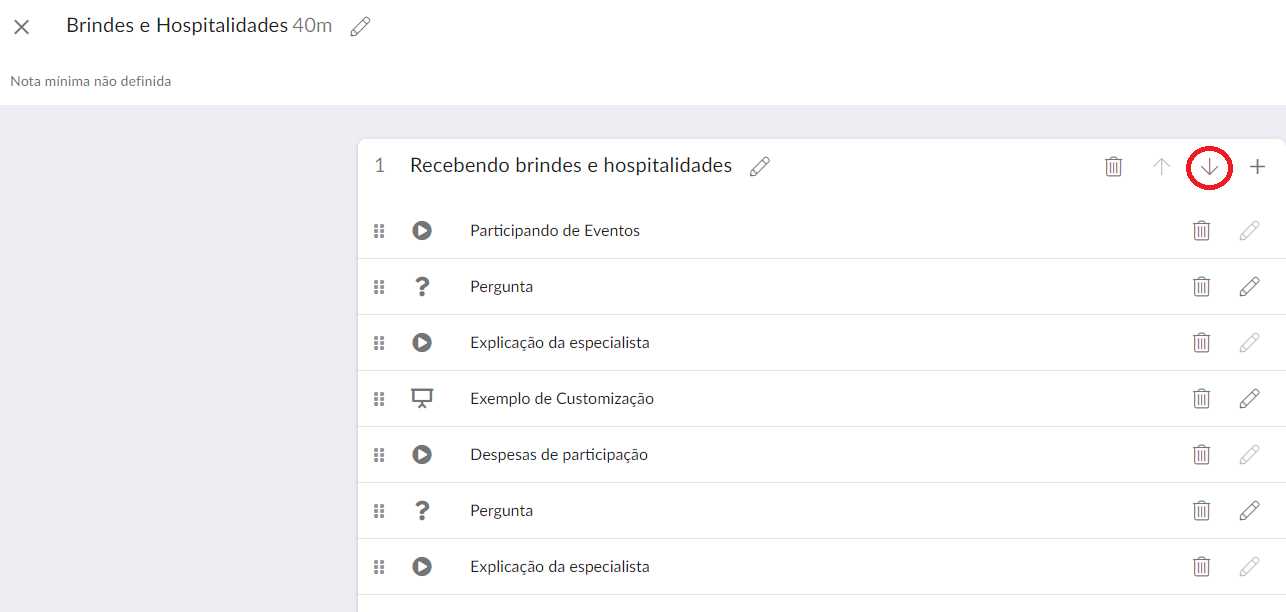Click drag handle of Despesas de participação
Viewport: 1286px width, 612px height.
click(379, 455)
